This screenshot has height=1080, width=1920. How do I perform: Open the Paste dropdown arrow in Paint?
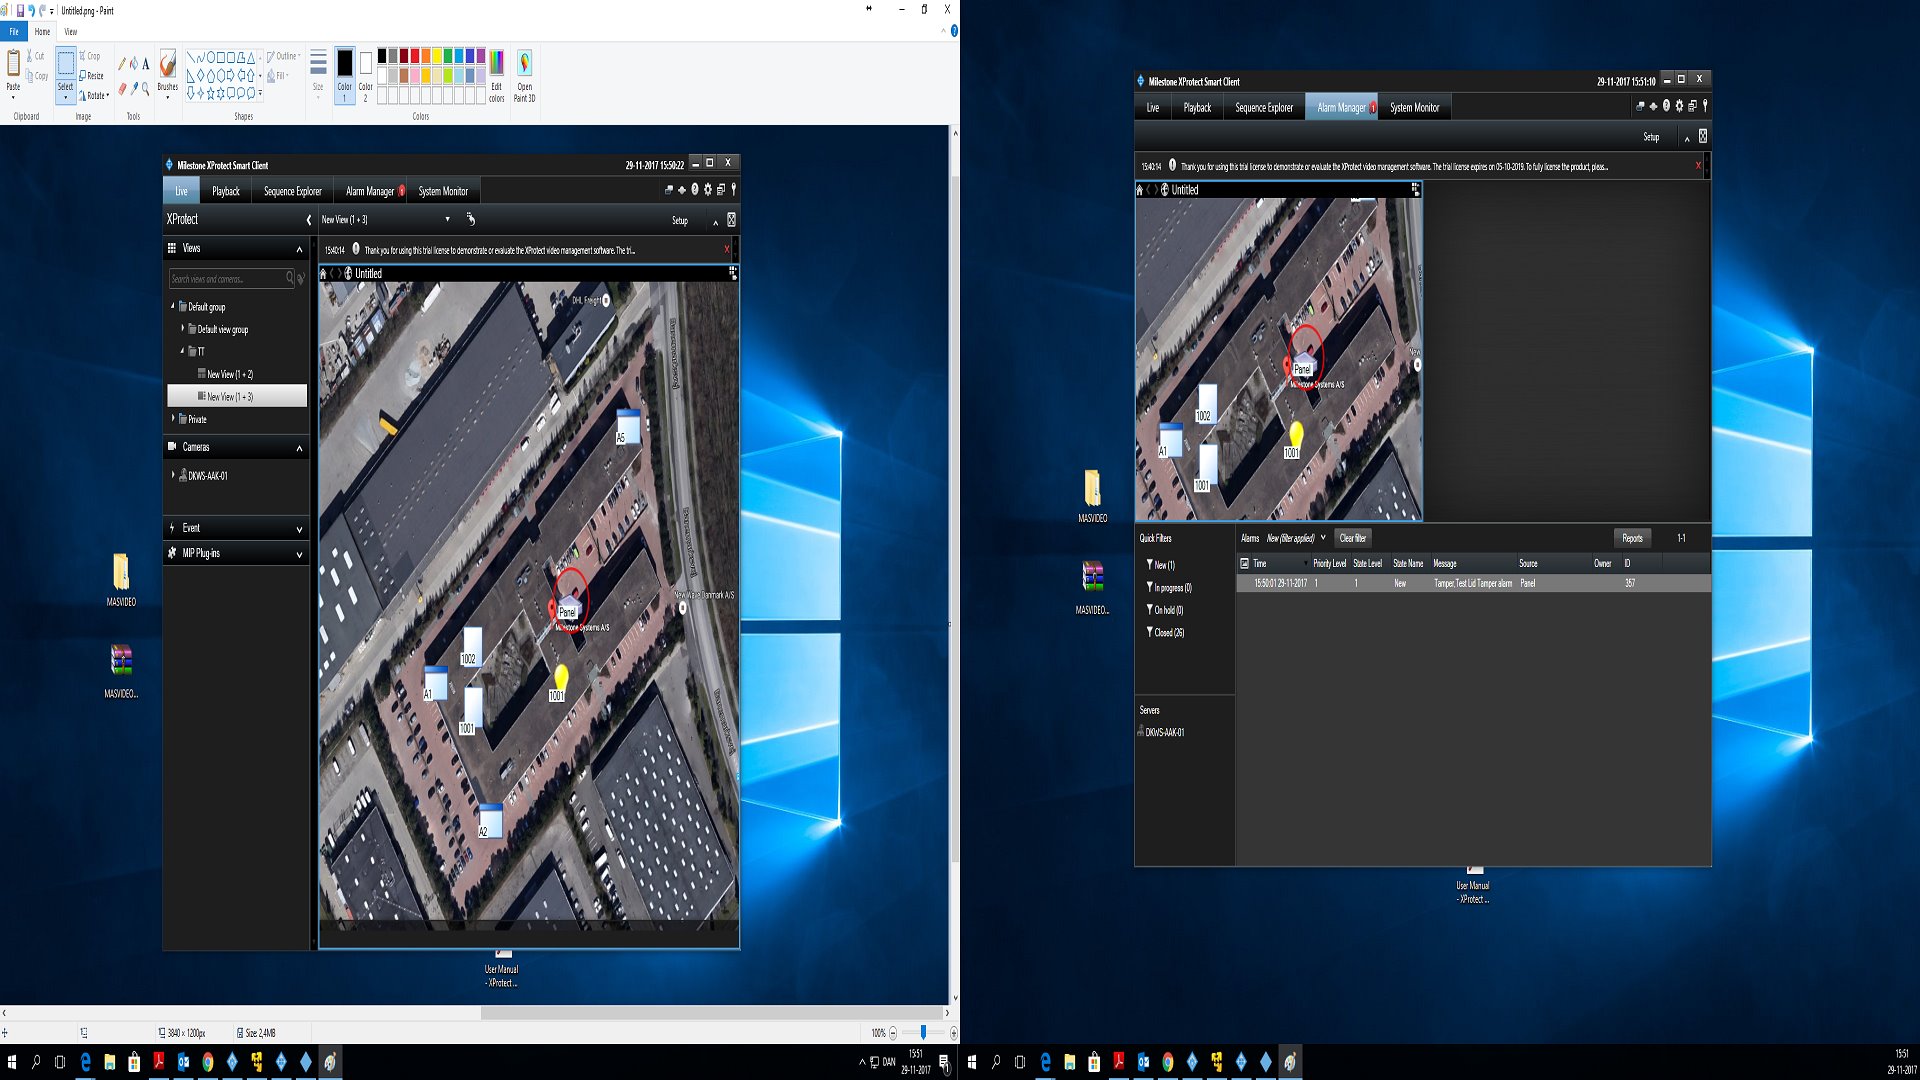click(x=13, y=97)
